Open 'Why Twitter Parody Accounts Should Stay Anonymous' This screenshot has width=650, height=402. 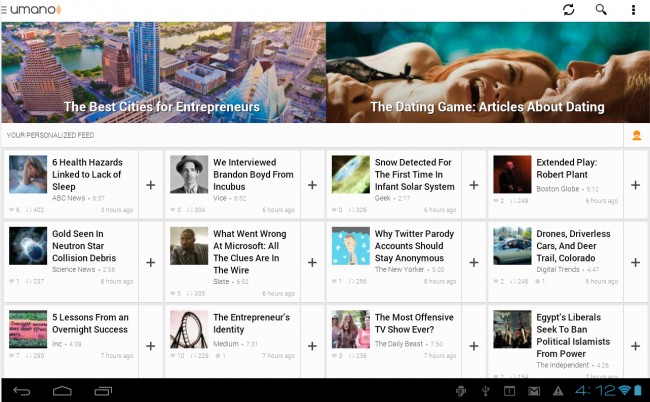pos(415,246)
